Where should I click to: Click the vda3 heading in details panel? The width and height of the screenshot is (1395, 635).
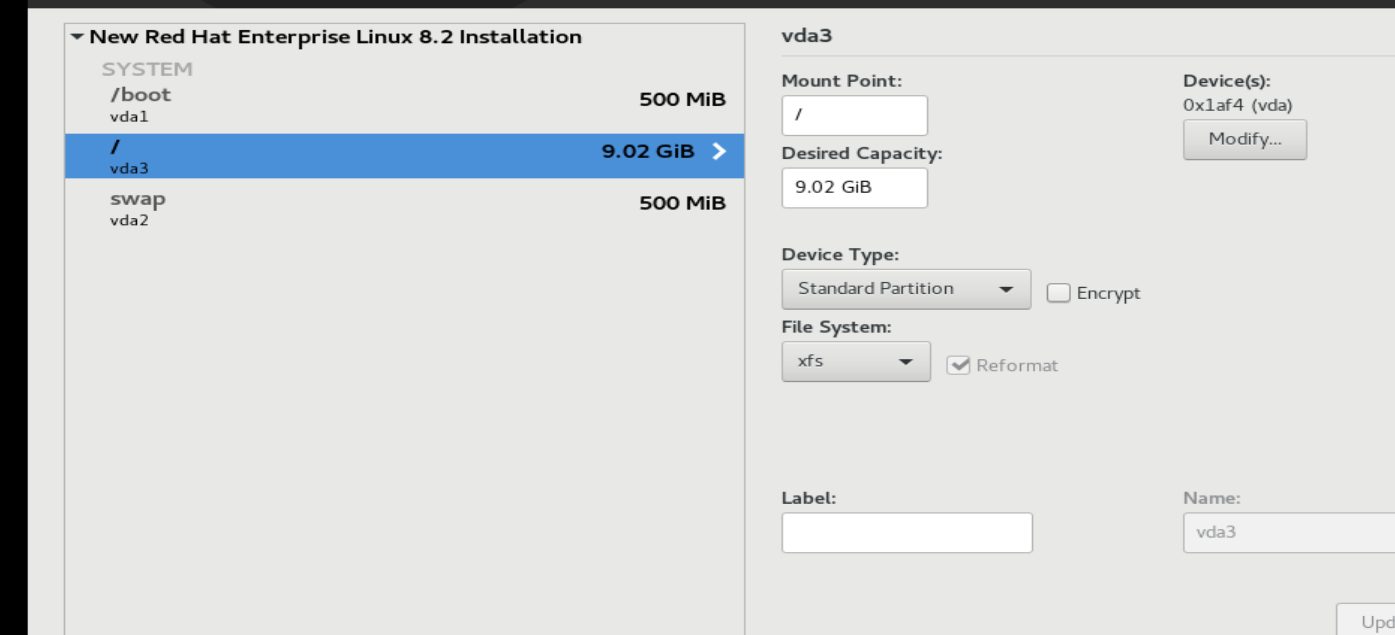point(806,36)
